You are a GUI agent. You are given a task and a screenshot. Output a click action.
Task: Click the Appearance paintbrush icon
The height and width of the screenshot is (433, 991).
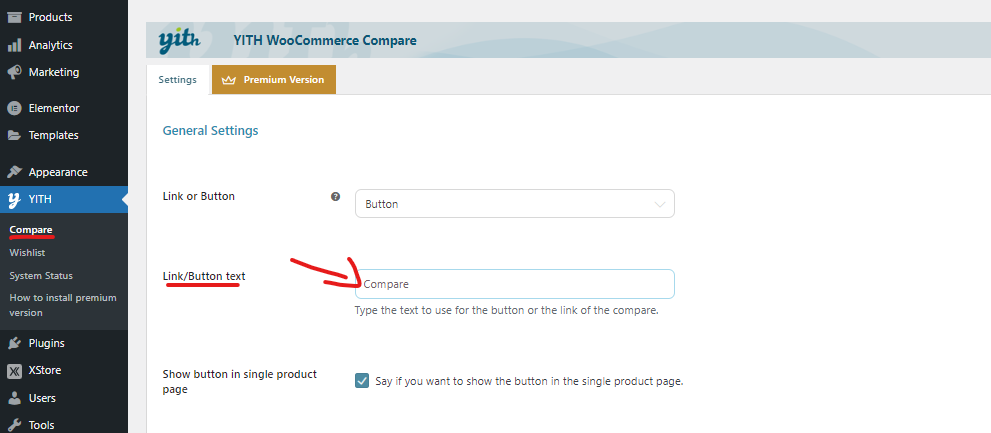(15, 172)
